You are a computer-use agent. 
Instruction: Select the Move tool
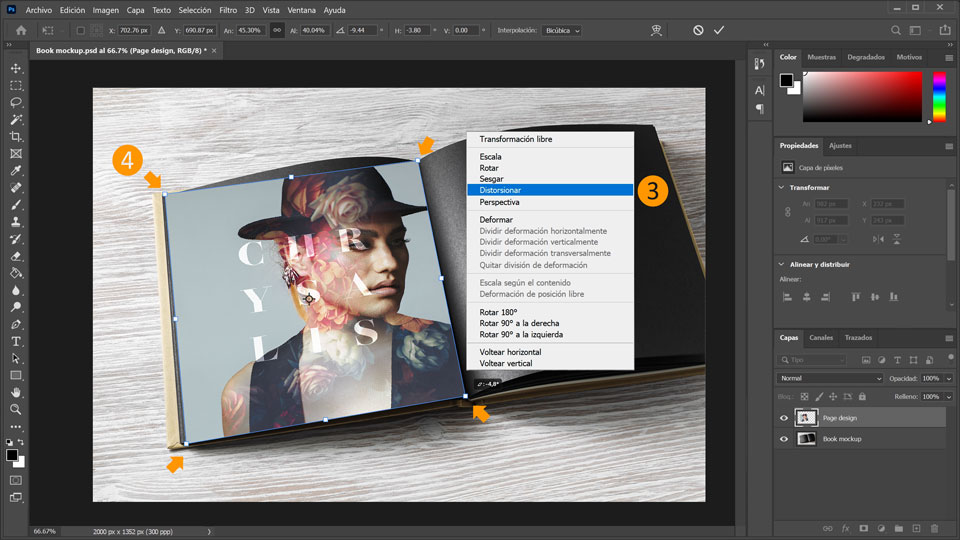pyautogui.click(x=16, y=68)
